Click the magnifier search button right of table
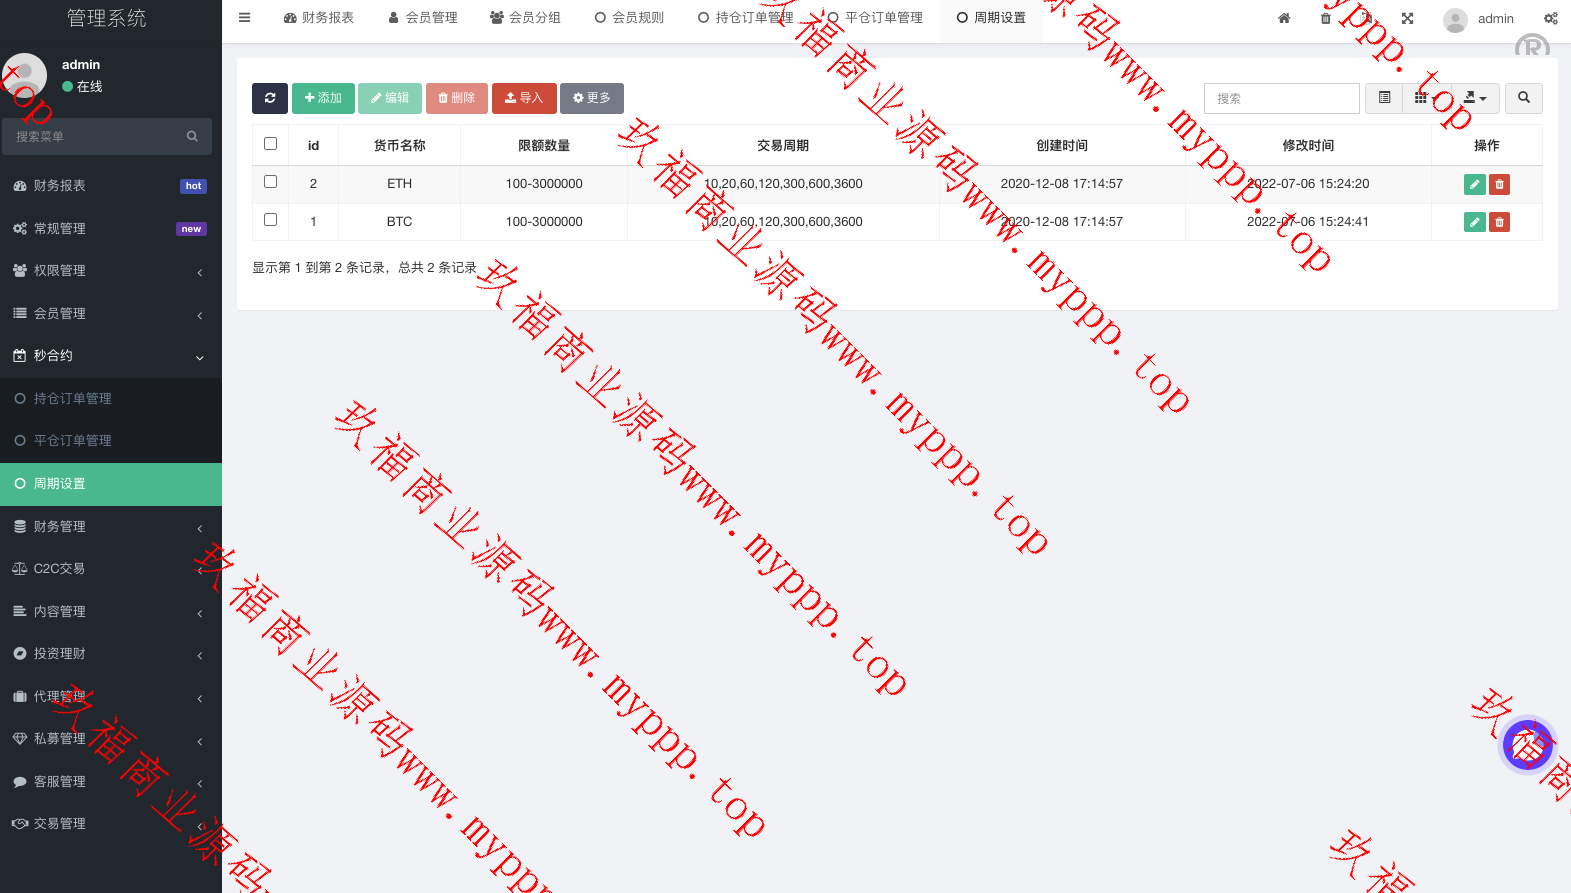1571x893 pixels. pos(1523,98)
